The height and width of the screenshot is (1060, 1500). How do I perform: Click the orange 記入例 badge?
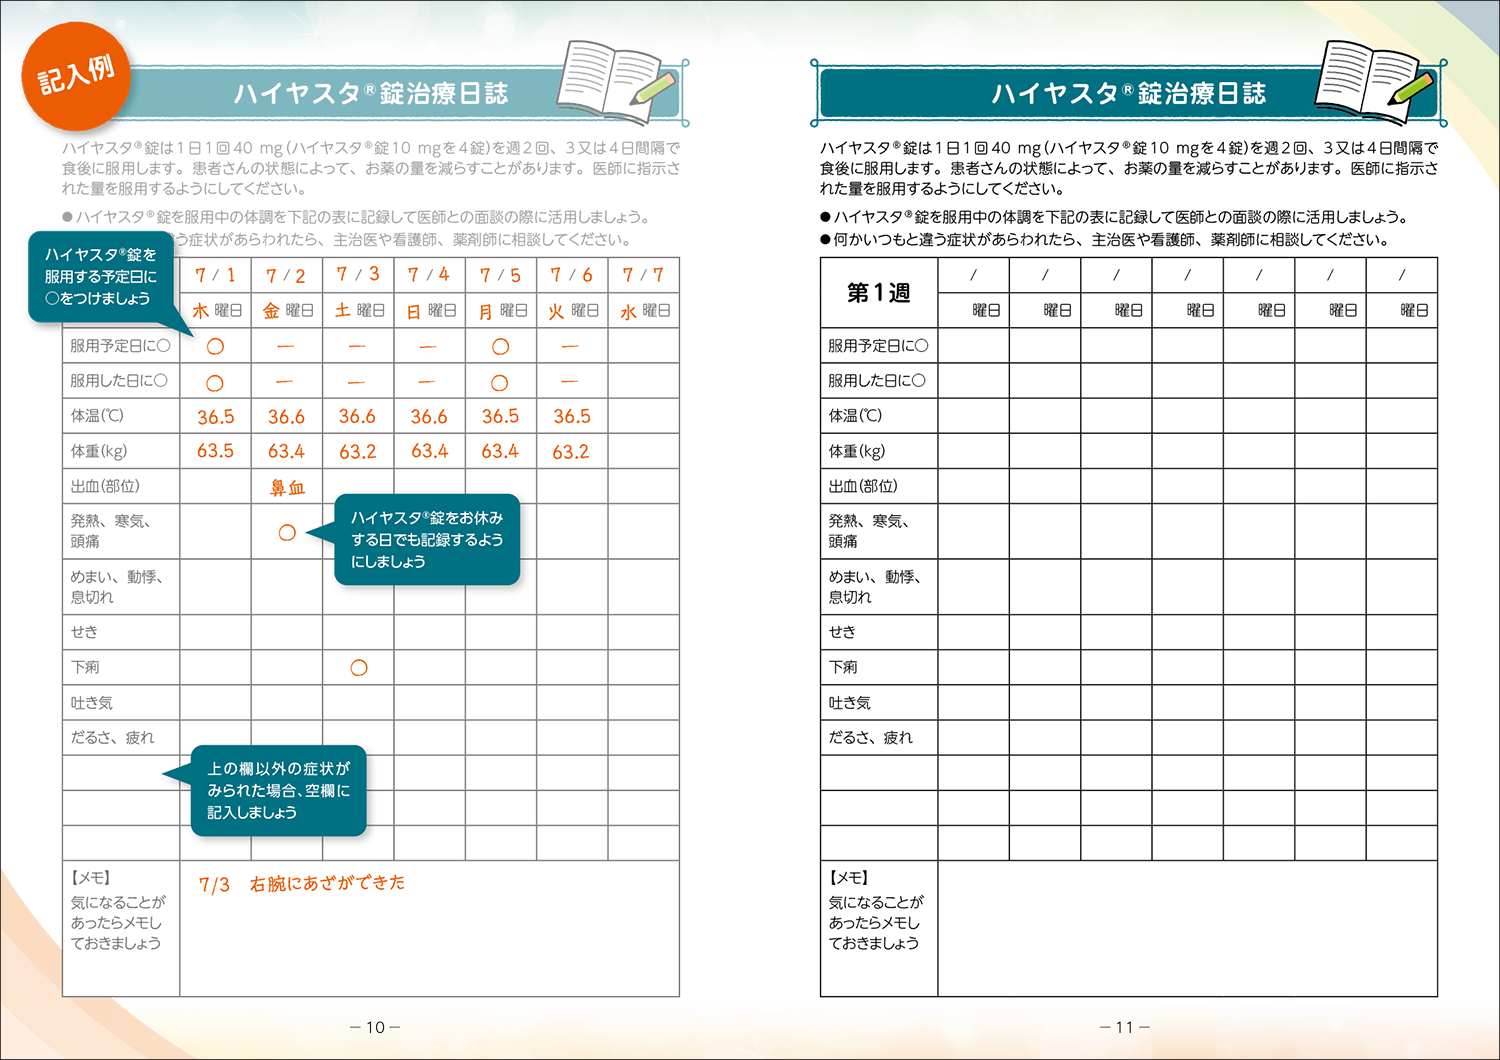pyautogui.click(x=76, y=76)
